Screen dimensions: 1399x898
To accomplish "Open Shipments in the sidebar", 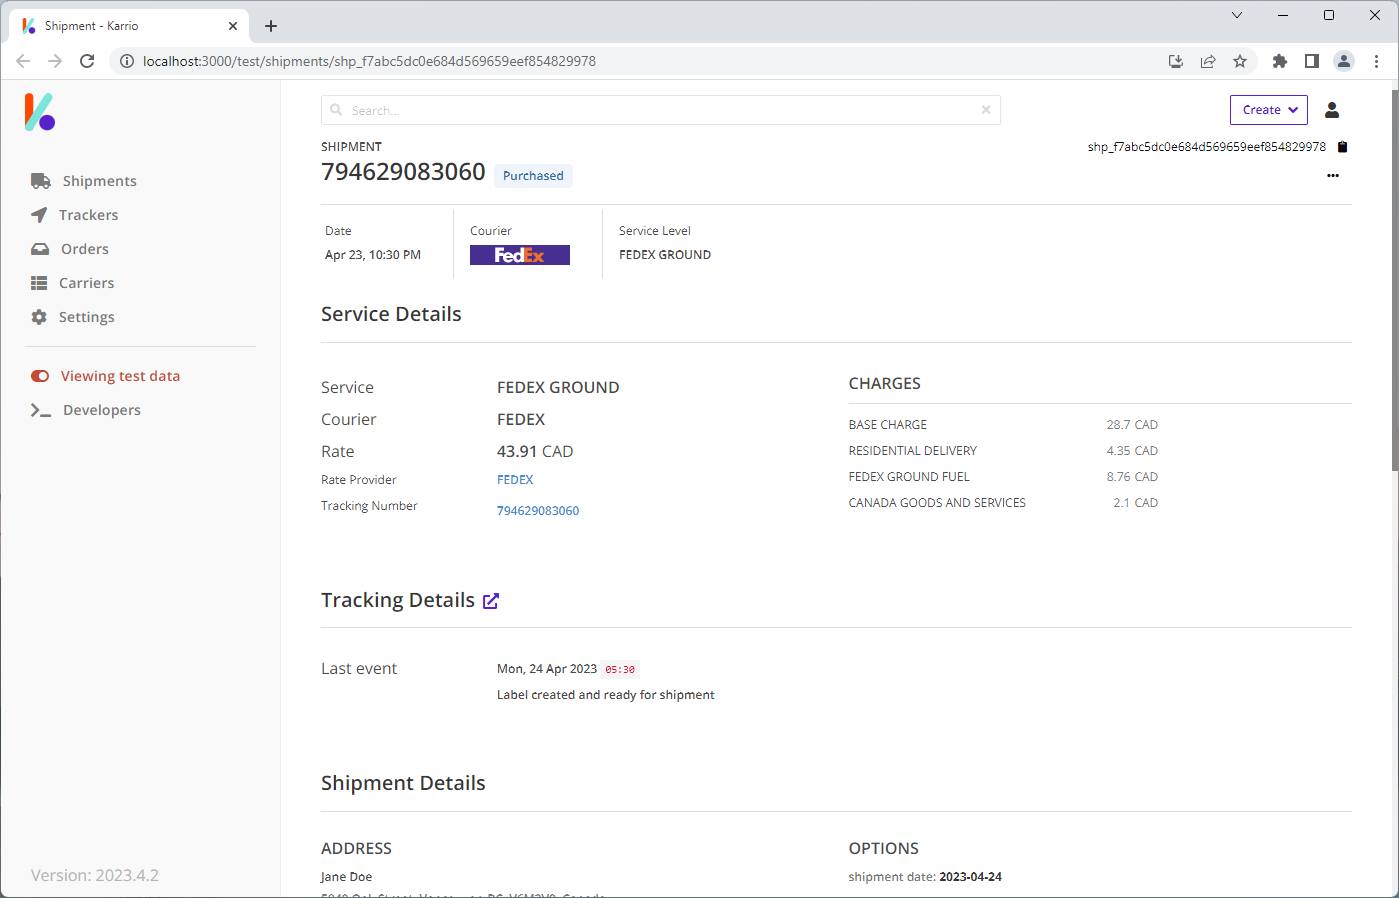I will [x=84, y=181].
